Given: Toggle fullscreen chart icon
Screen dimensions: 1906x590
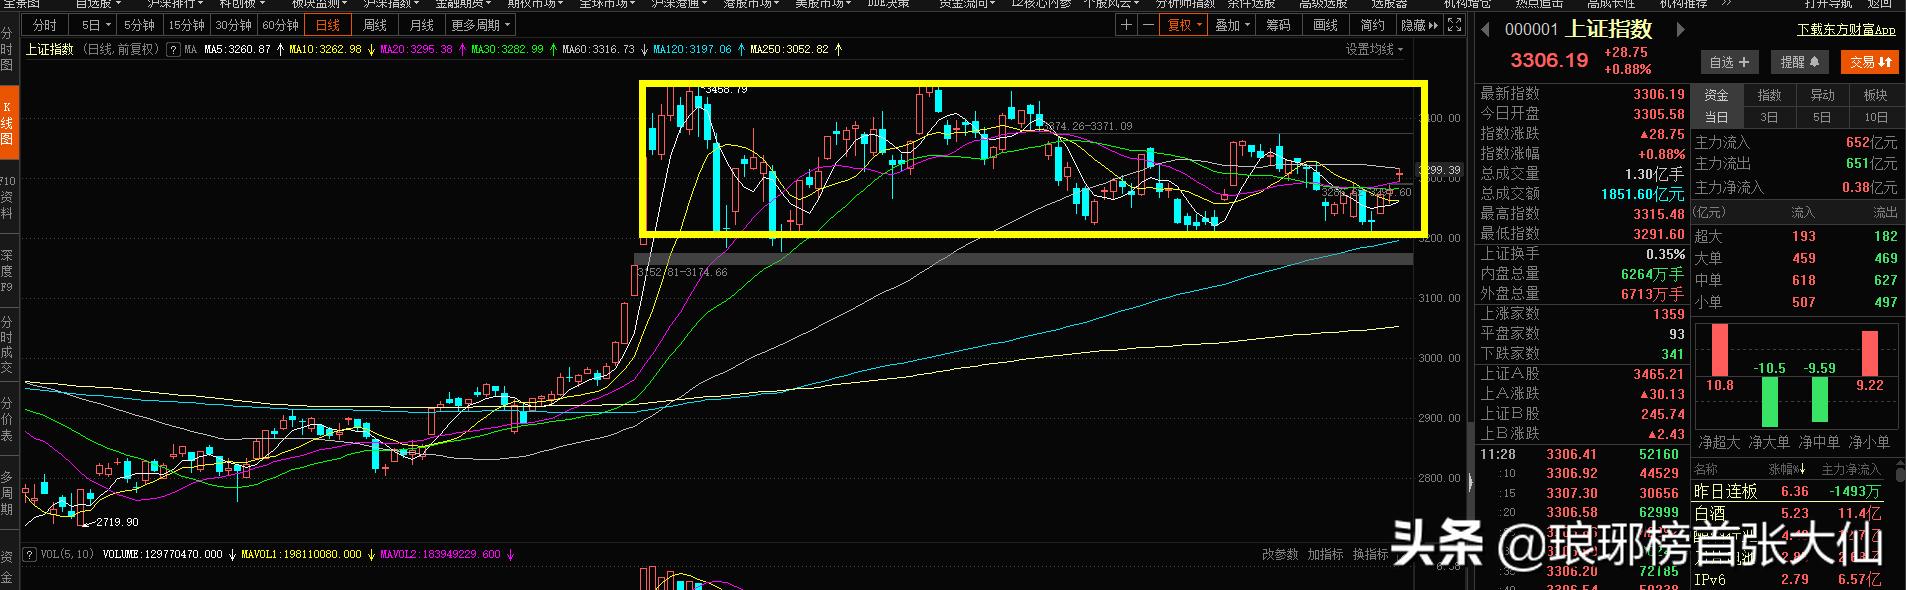Looking at the screenshot, I should click(x=1455, y=25).
